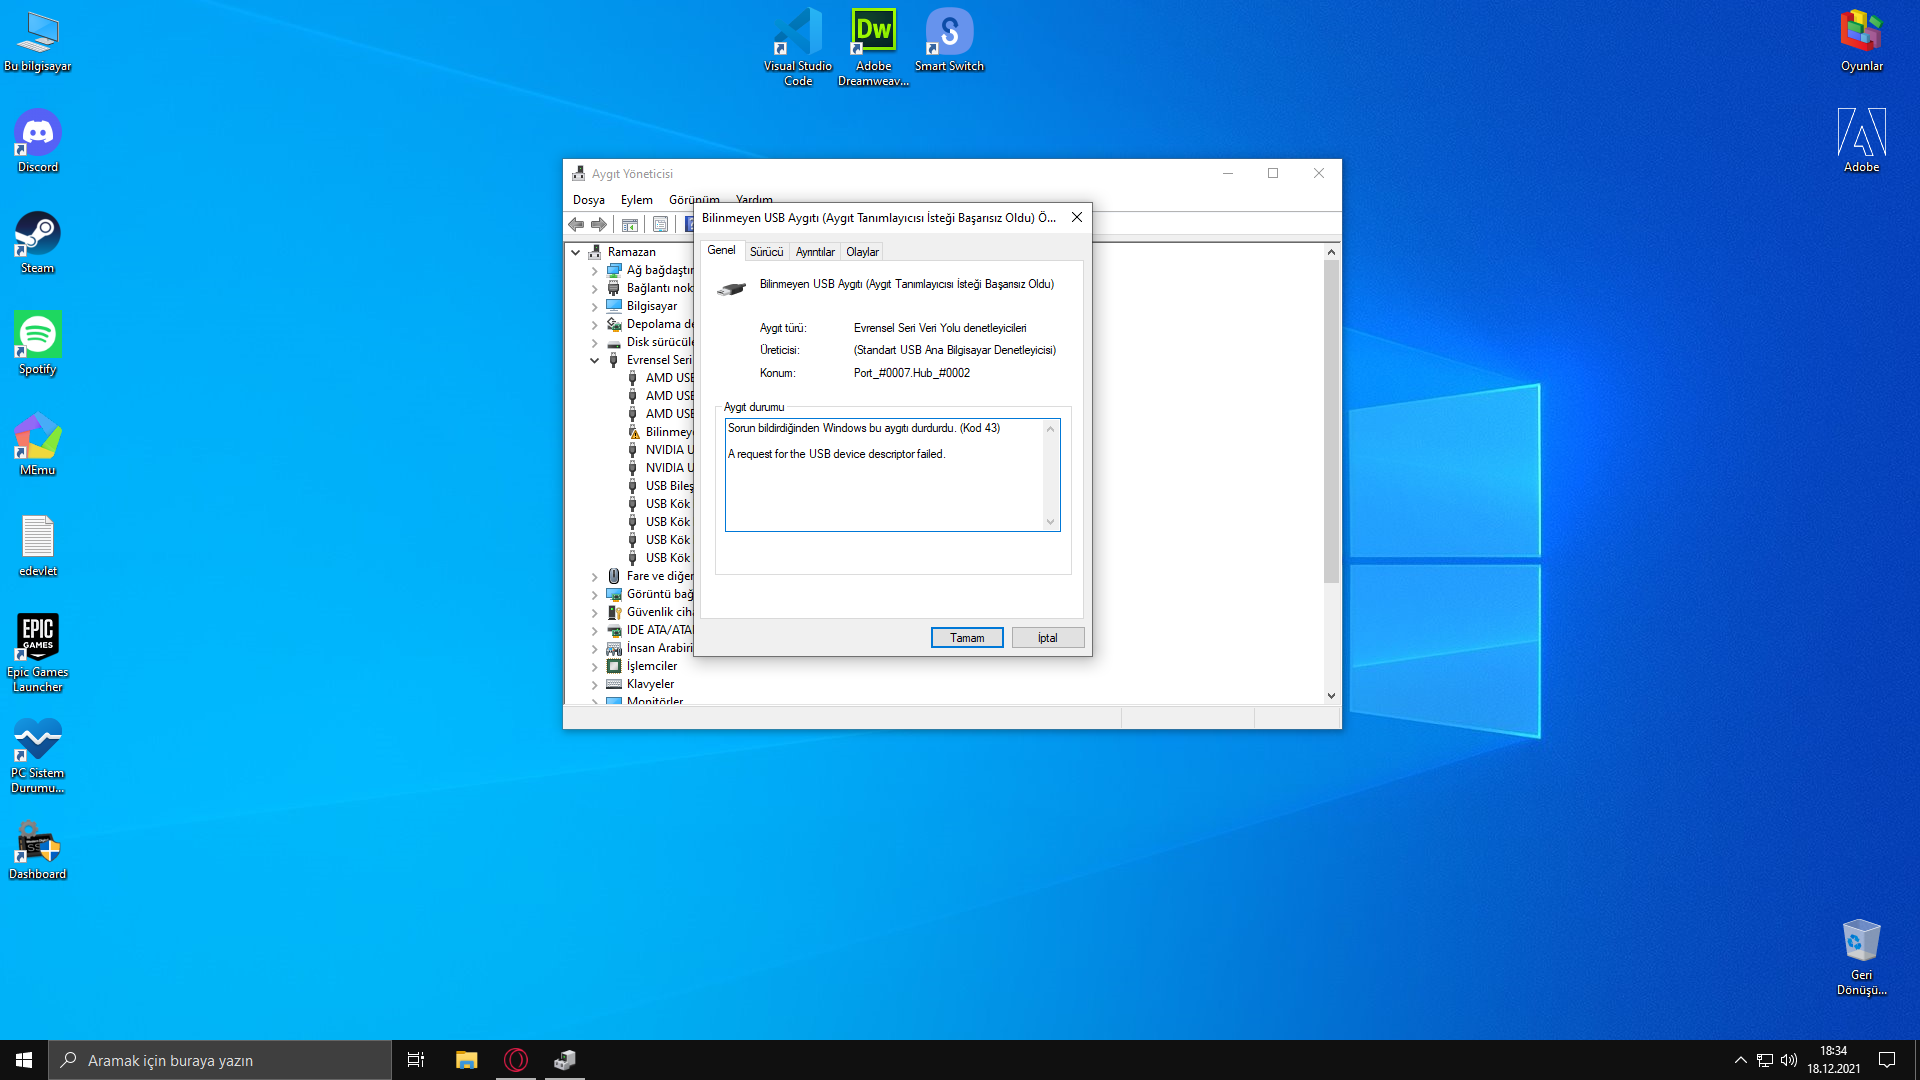Collapse the Ramazan root node
Image resolution: width=1920 pixels, height=1080 pixels.
[x=576, y=252]
